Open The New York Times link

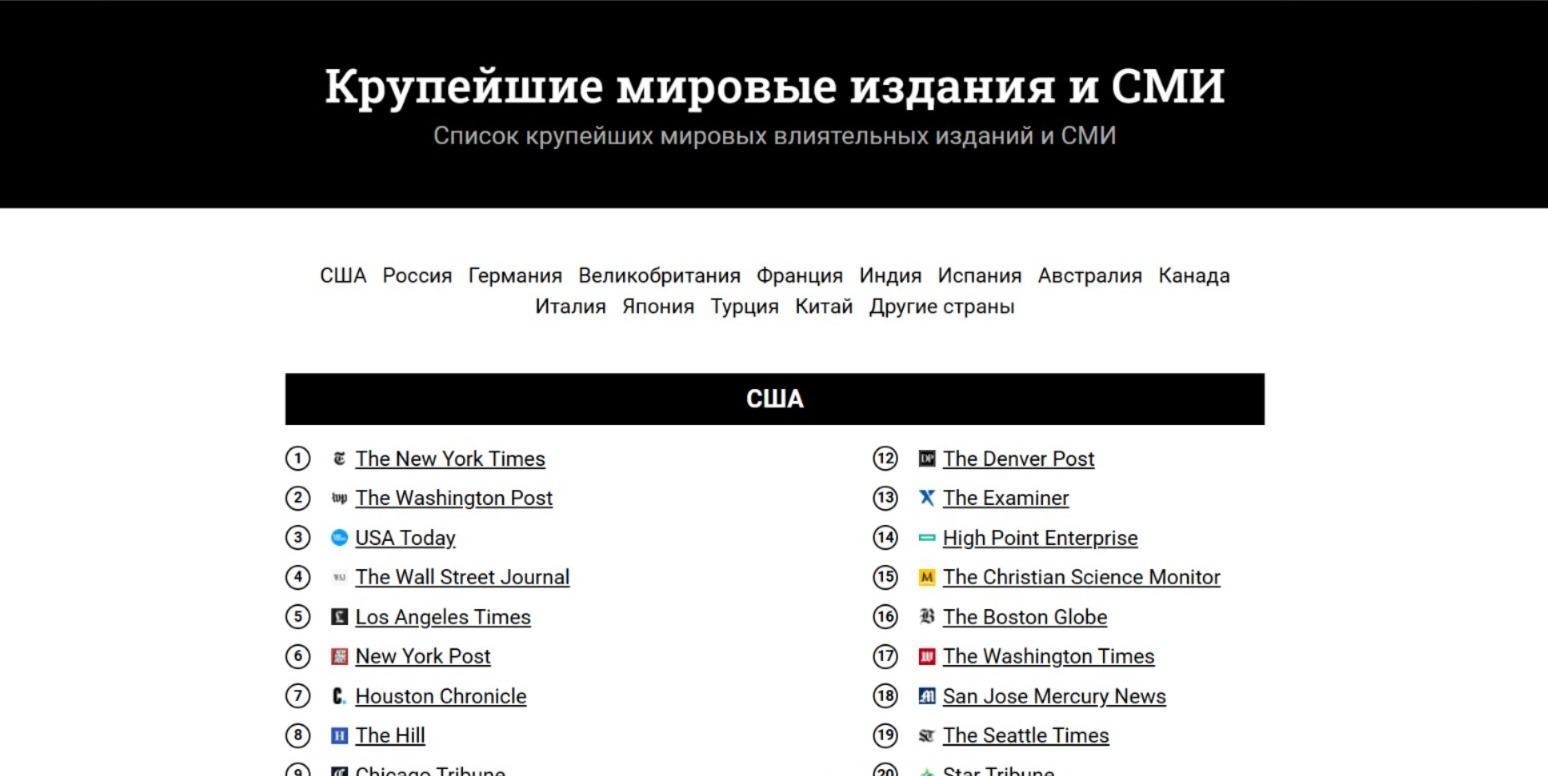click(449, 458)
